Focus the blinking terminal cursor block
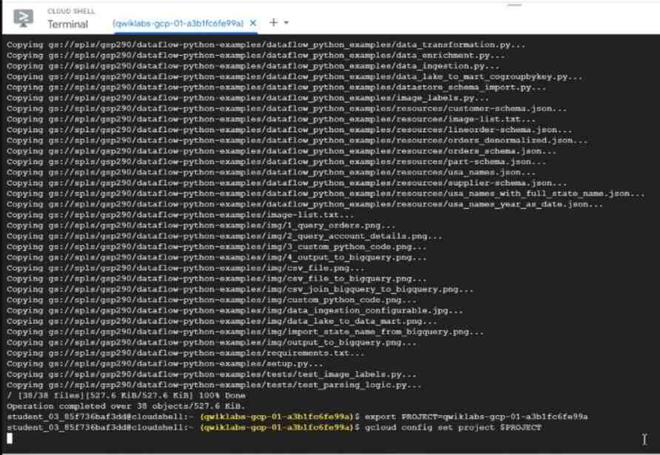The image size is (660, 455). [x=10, y=438]
